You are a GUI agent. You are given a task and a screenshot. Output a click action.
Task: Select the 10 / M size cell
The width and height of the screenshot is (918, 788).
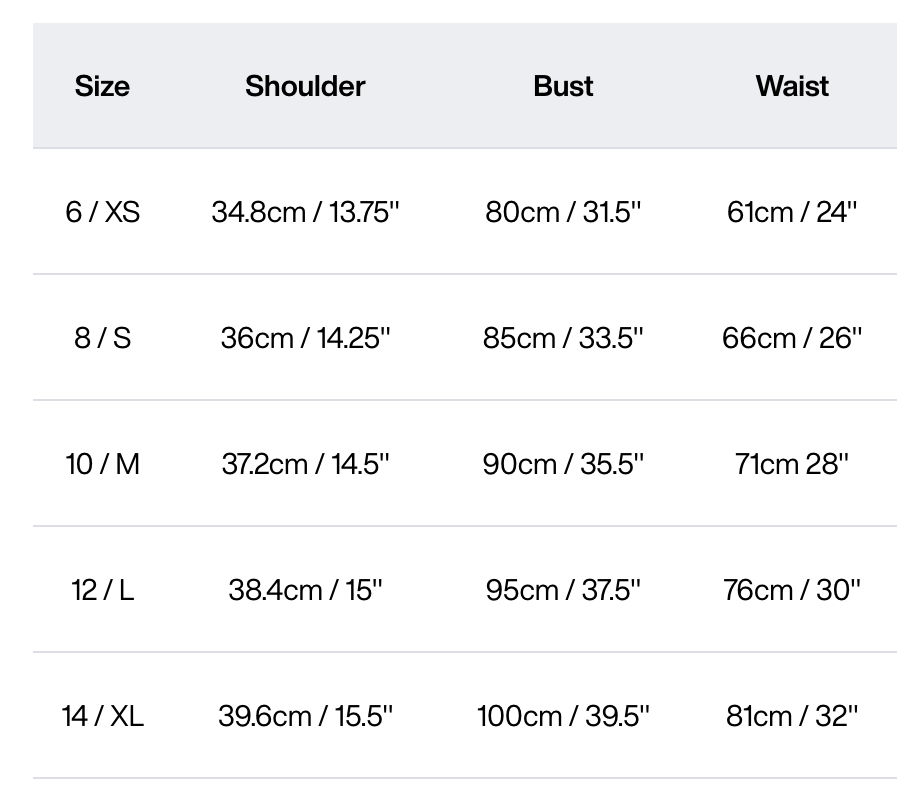102,464
